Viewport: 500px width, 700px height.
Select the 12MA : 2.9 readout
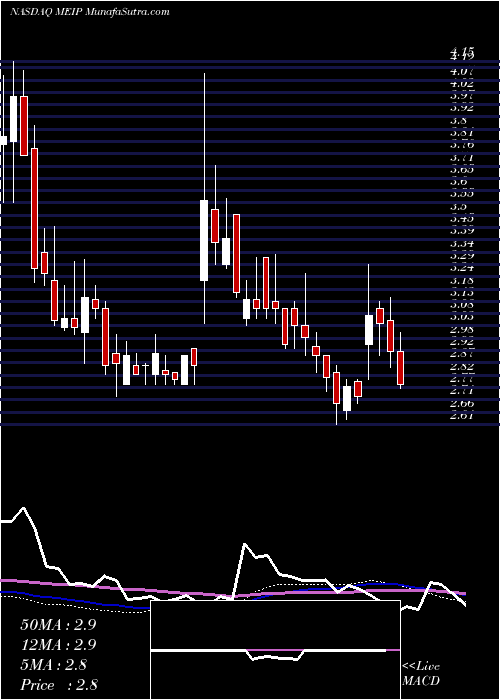click(x=58, y=645)
